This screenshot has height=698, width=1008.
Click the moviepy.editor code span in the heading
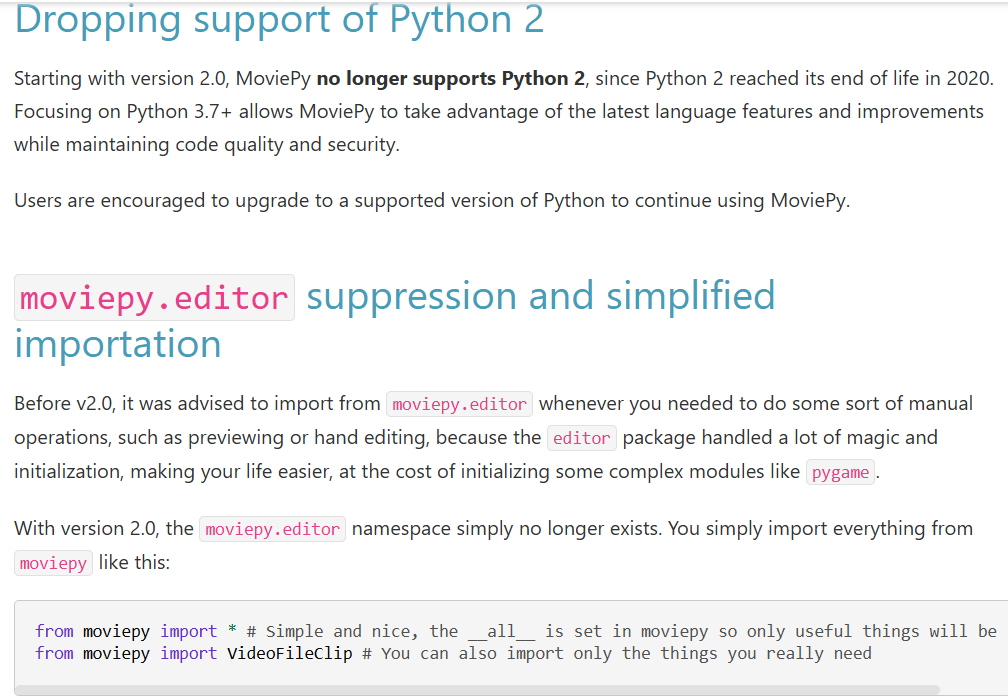pyautogui.click(x=153, y=296)
